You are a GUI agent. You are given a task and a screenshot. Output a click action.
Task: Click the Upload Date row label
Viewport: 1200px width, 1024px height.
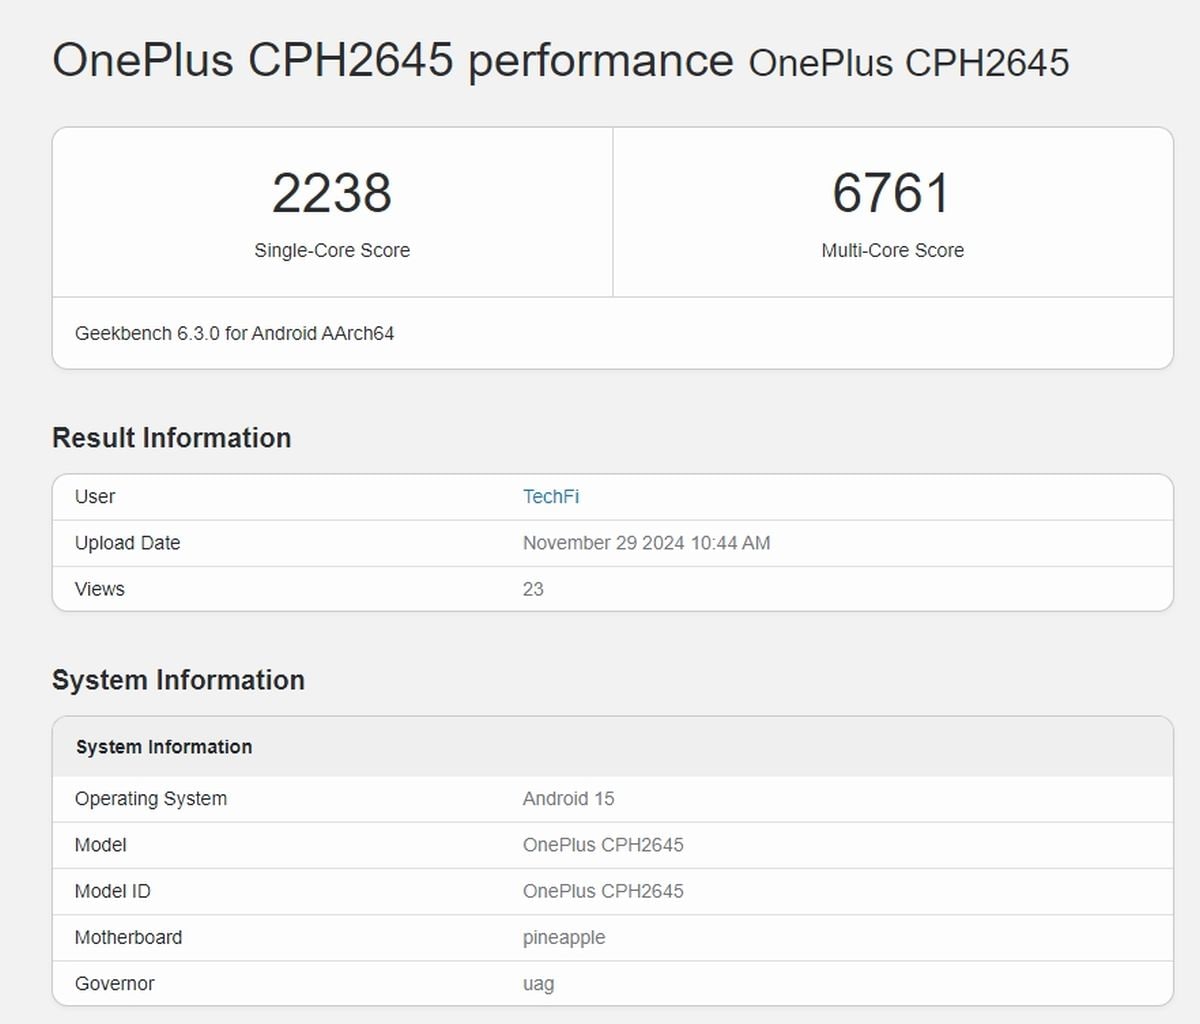(127, 543)
